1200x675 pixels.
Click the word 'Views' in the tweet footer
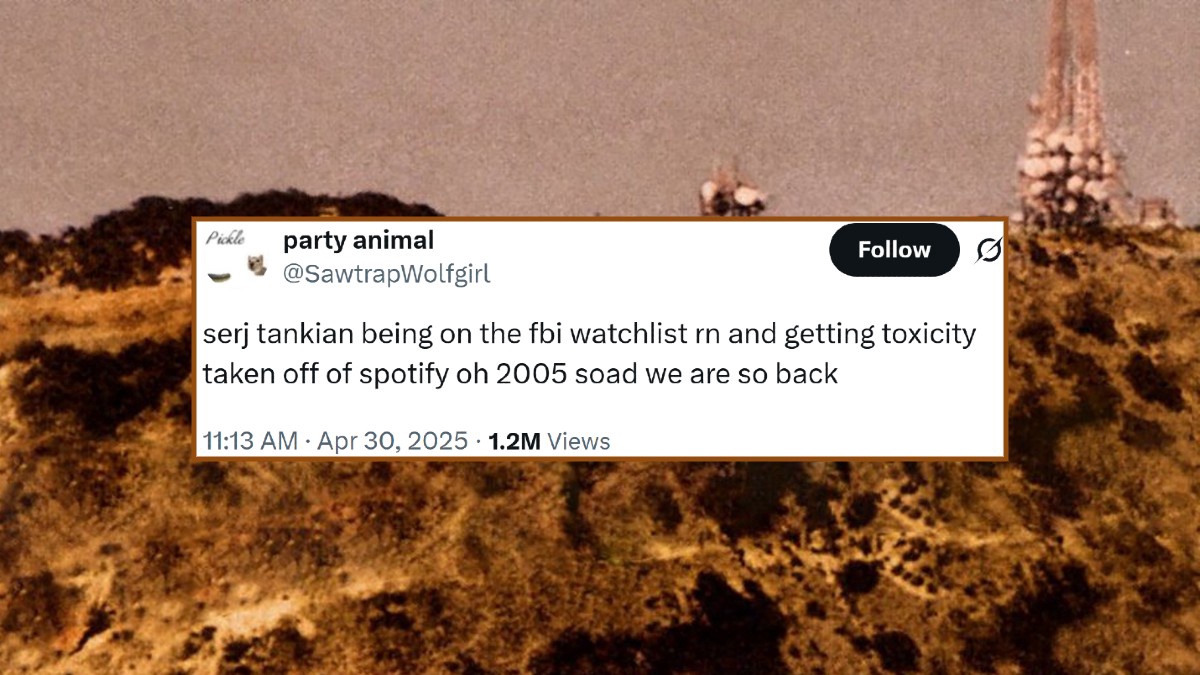pos(579,441)
